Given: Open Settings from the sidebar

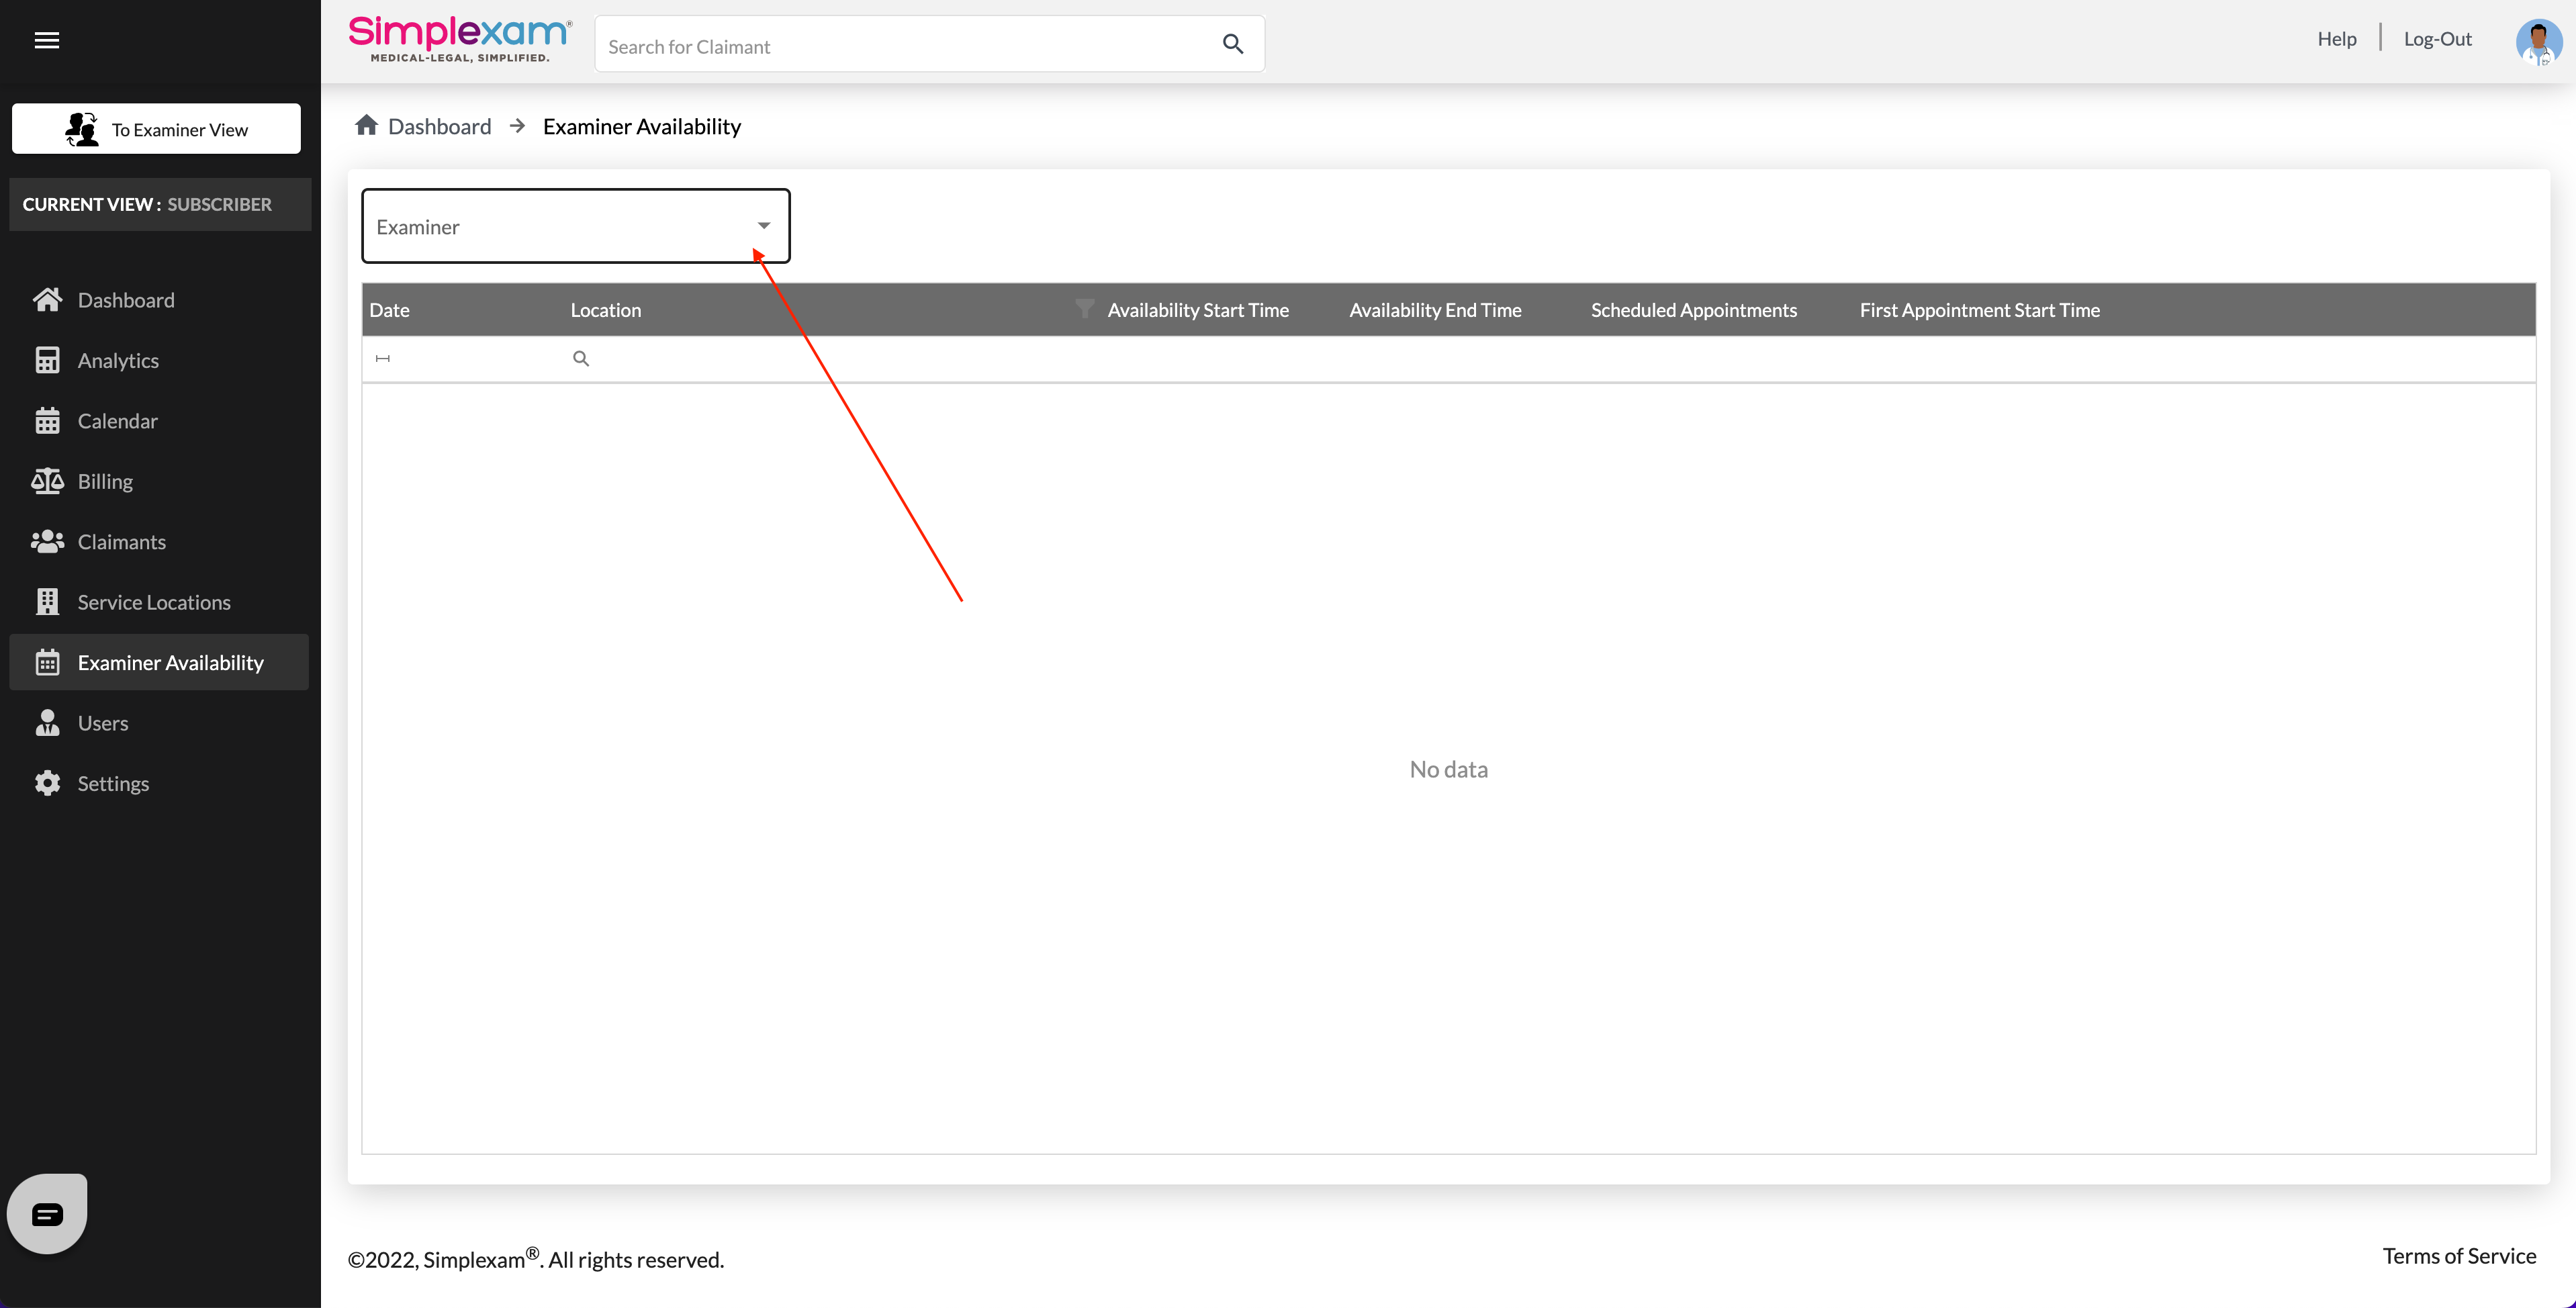Looking at the screenshot, I should pos(113,783).
